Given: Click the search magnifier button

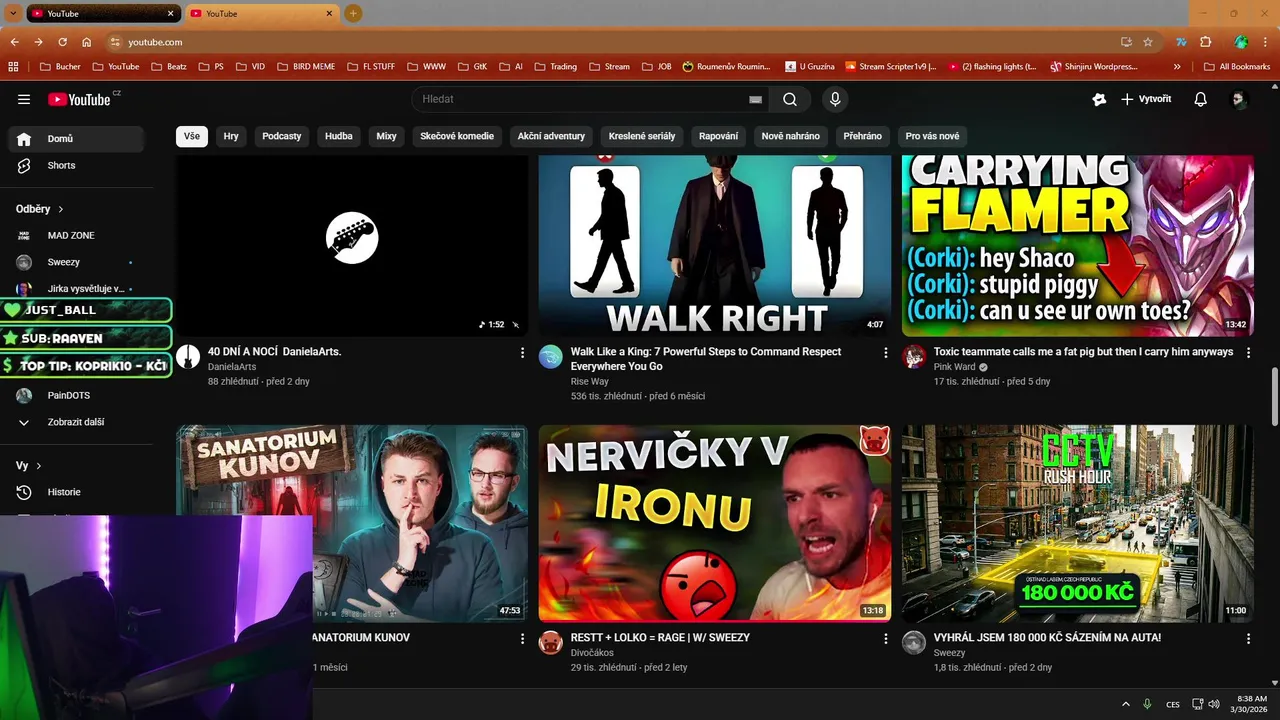Looking at the screenshot, I should 790,99.
